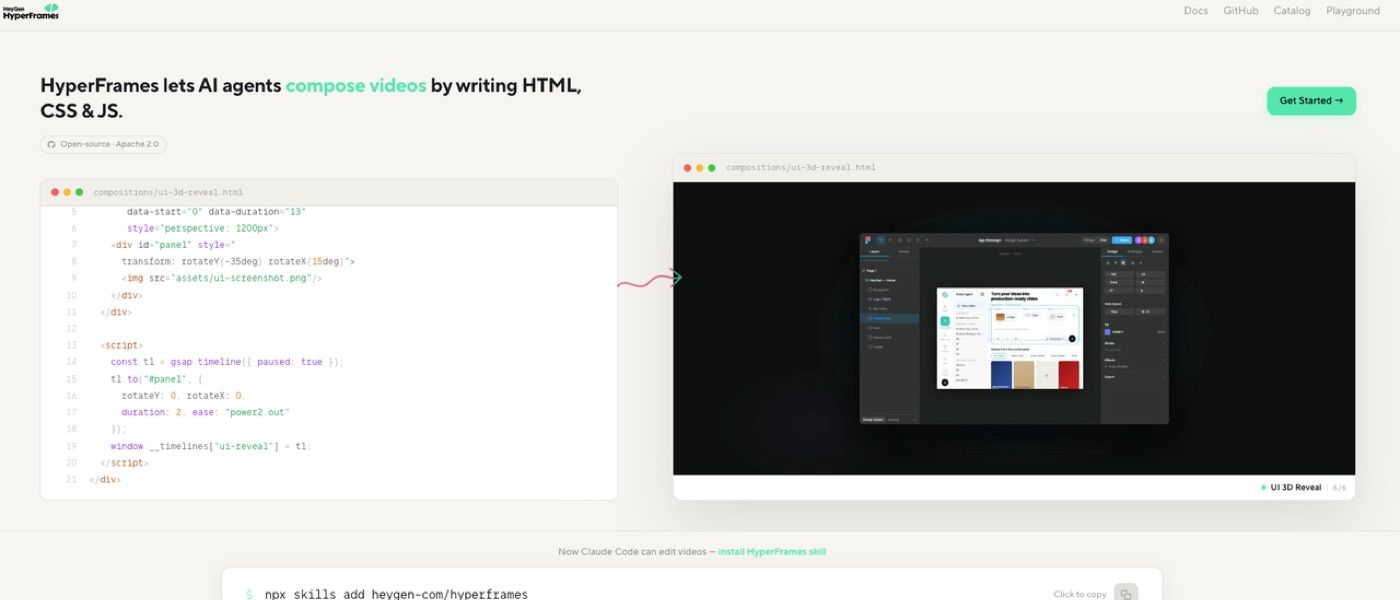
Task: Click the Open-source · Apache 2.0 badge
Action: (103, 145)
